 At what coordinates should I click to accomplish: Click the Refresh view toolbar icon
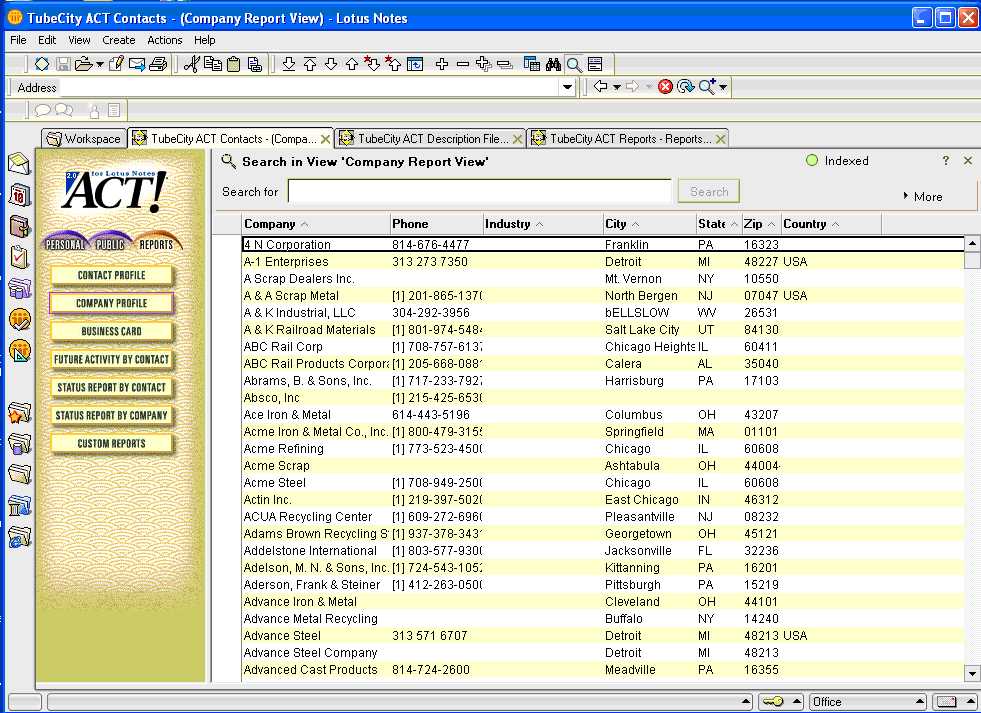click(415, 64)
